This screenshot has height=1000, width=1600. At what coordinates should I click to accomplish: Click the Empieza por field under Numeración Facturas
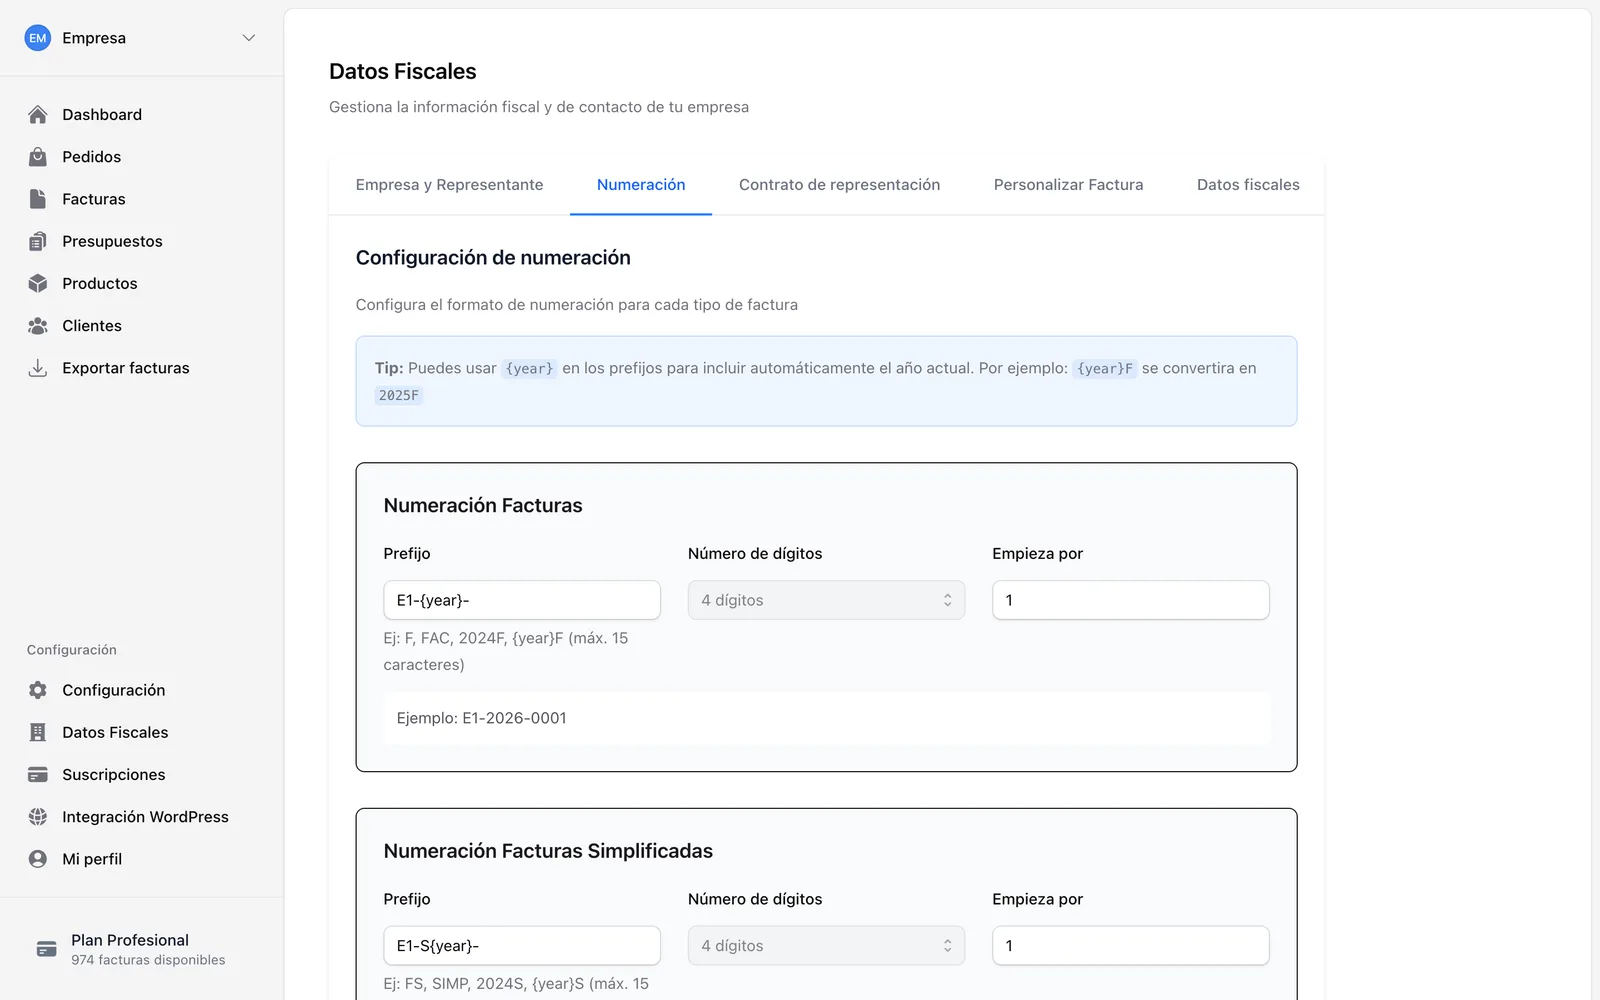(x=1131, y=600)
